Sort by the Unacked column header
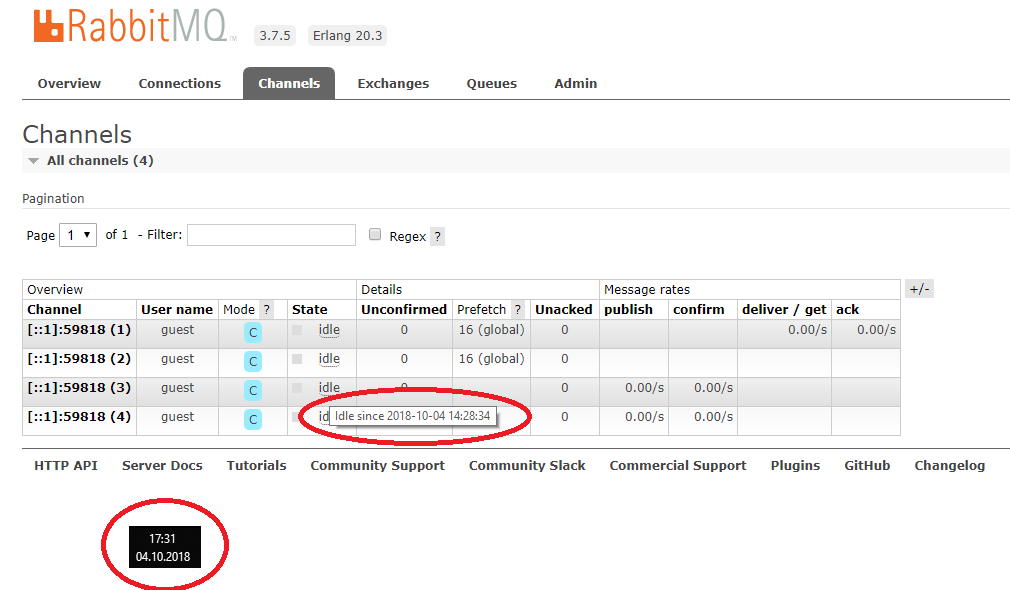 pyautogui.click(x=564, y=310)
